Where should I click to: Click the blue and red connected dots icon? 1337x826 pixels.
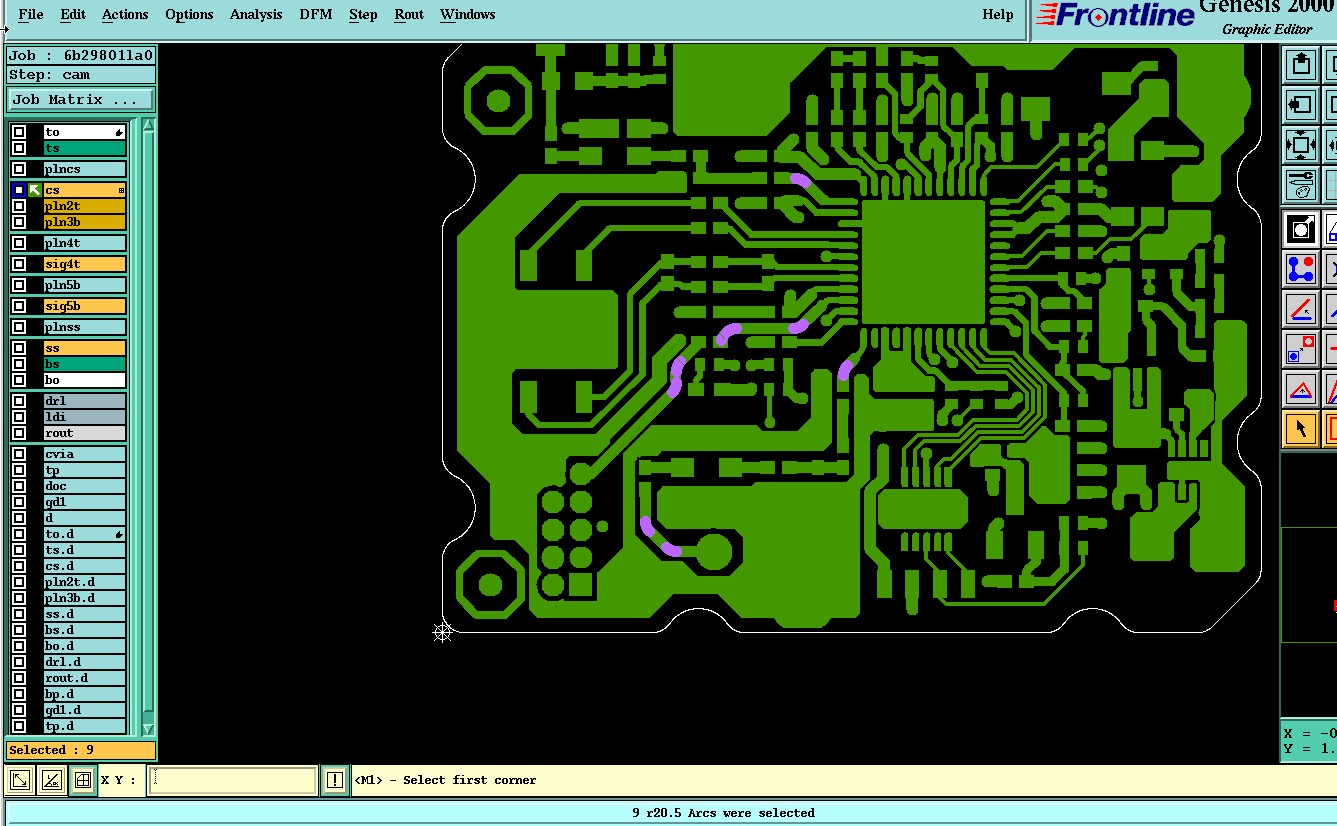[x=1300, y=269]
